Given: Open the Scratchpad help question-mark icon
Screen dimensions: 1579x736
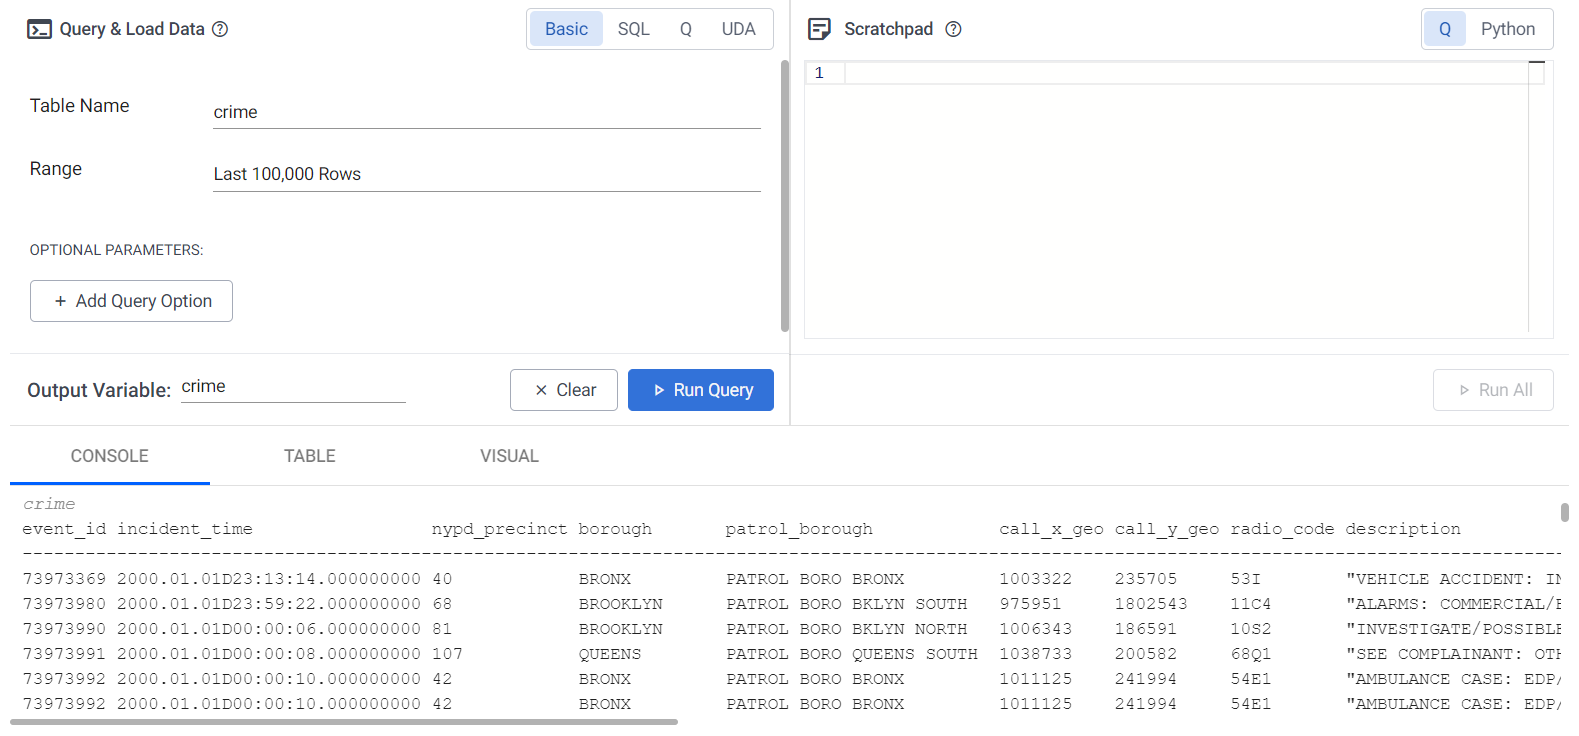Looking at the screenshot, I should pos(953,29).
